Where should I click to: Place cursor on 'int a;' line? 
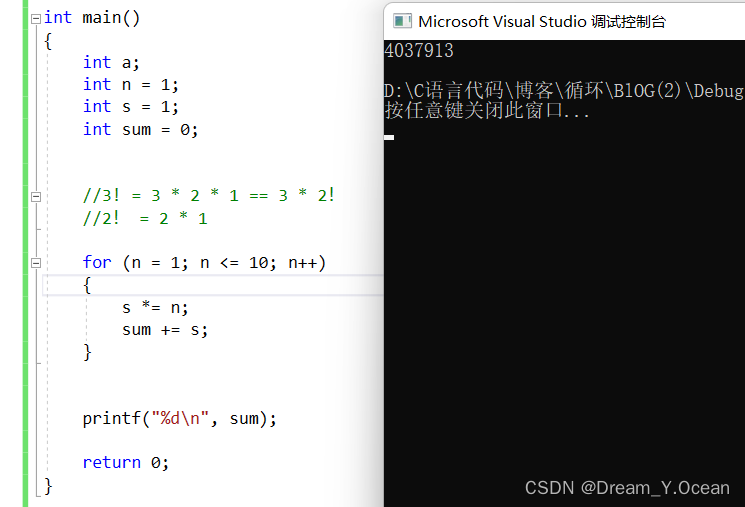pyautogui.click(x=111, y=62)
